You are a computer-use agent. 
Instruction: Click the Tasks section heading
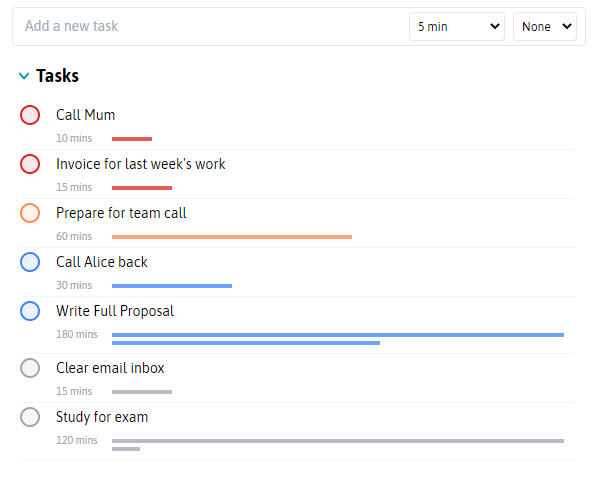(57, 76)
